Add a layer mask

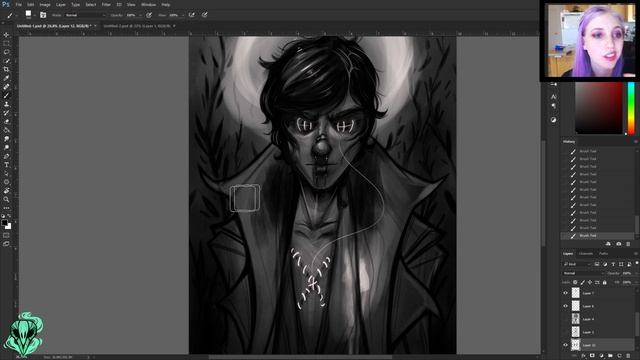[x=592, y=356]
